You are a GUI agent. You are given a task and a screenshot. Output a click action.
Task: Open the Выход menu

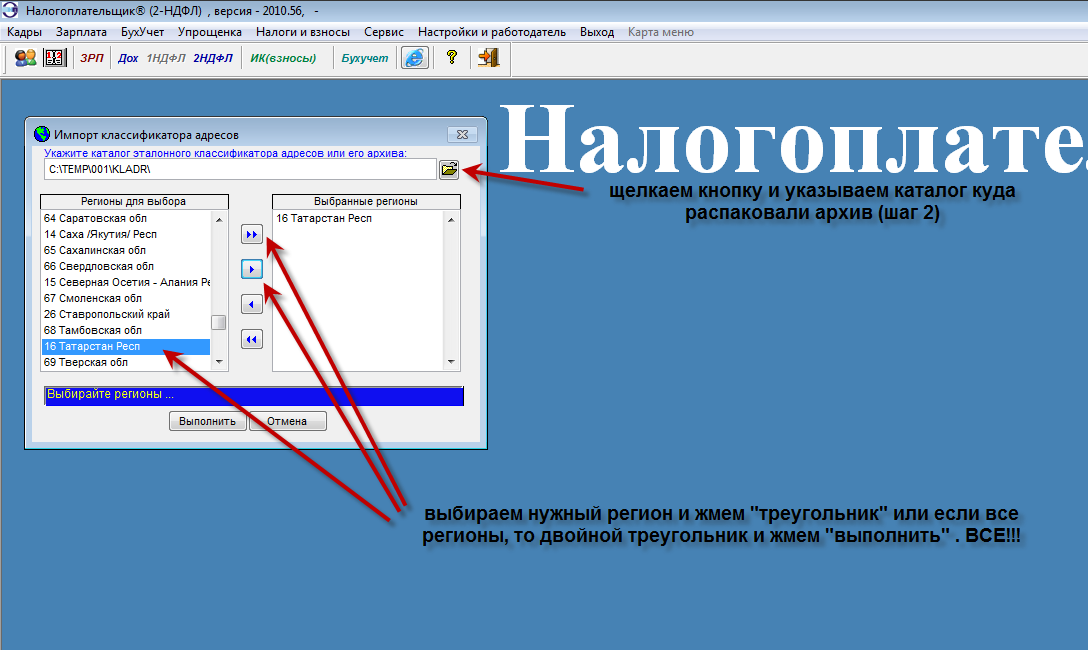pos(597,32)
